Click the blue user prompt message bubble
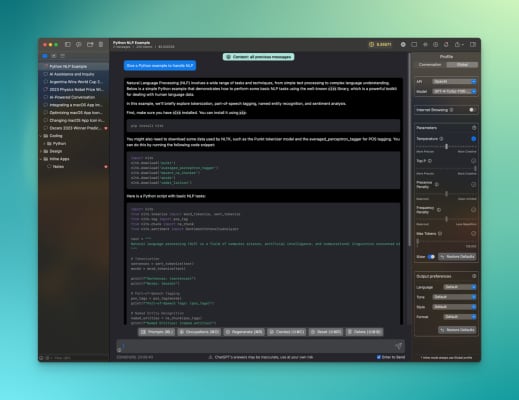Screen dimensions: 519x400 pos(160,66)
